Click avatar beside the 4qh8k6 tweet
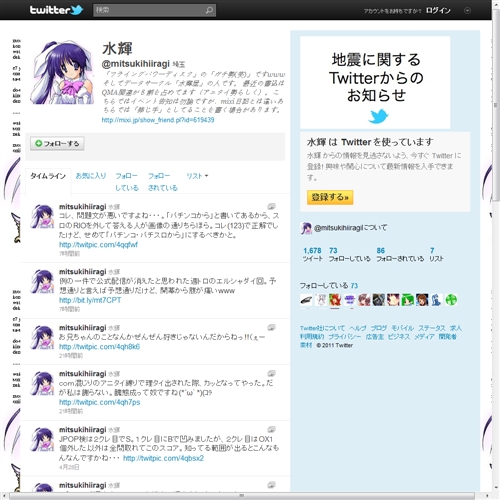 pyautogui.click(x=42, y=337)
